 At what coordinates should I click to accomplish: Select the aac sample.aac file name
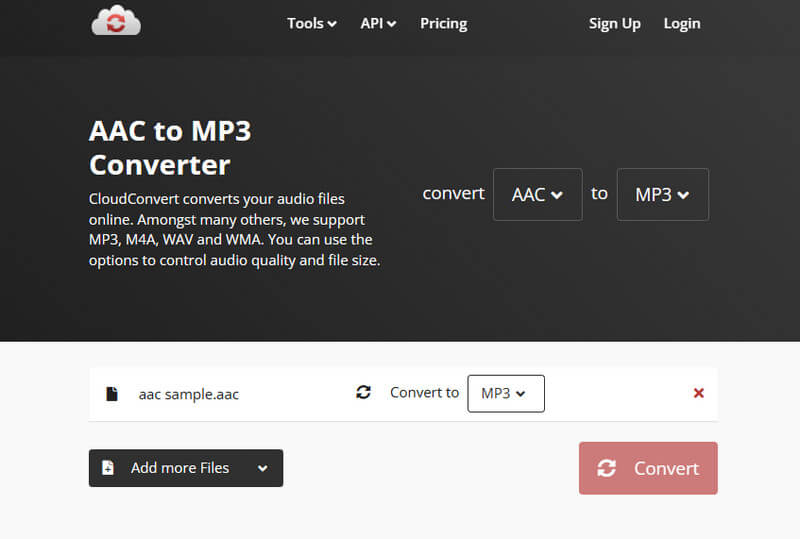[x=188, y=394]
